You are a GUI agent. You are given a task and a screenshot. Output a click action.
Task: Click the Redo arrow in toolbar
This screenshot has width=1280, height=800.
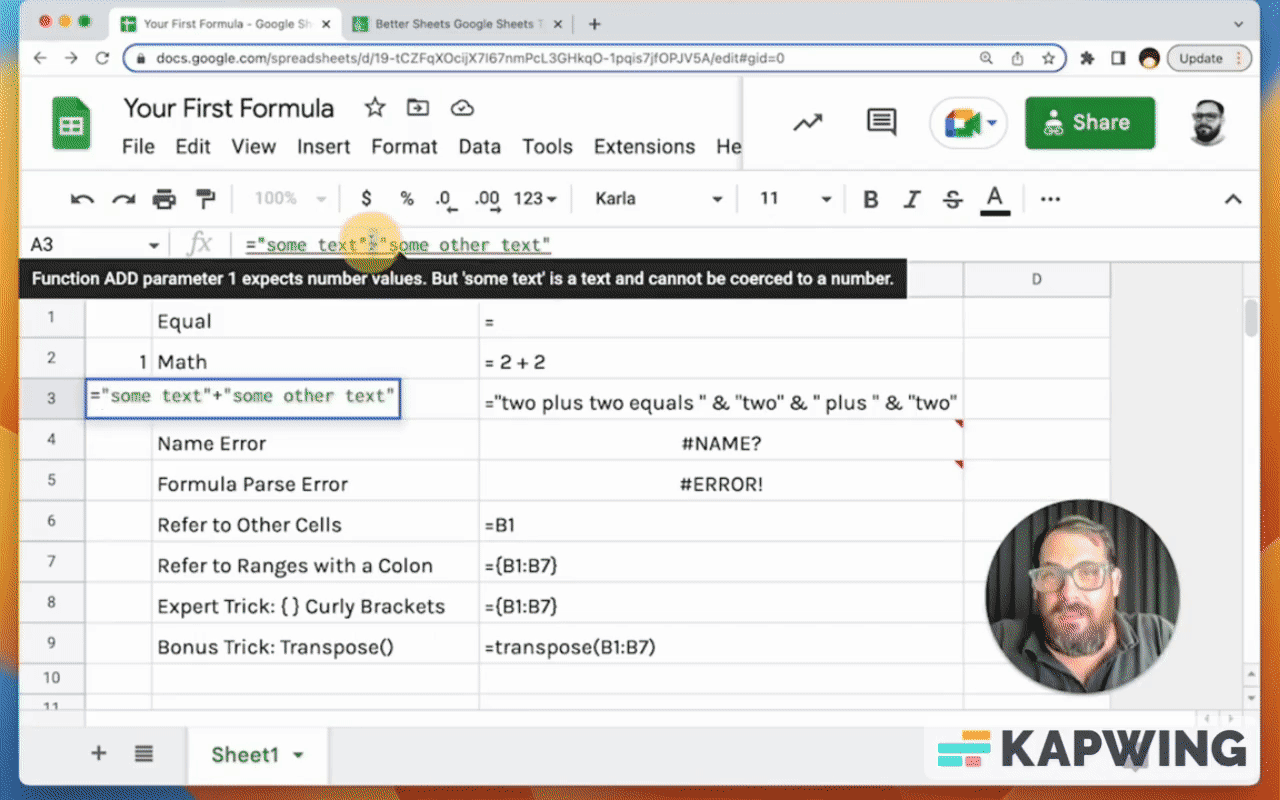coord(123,199)
